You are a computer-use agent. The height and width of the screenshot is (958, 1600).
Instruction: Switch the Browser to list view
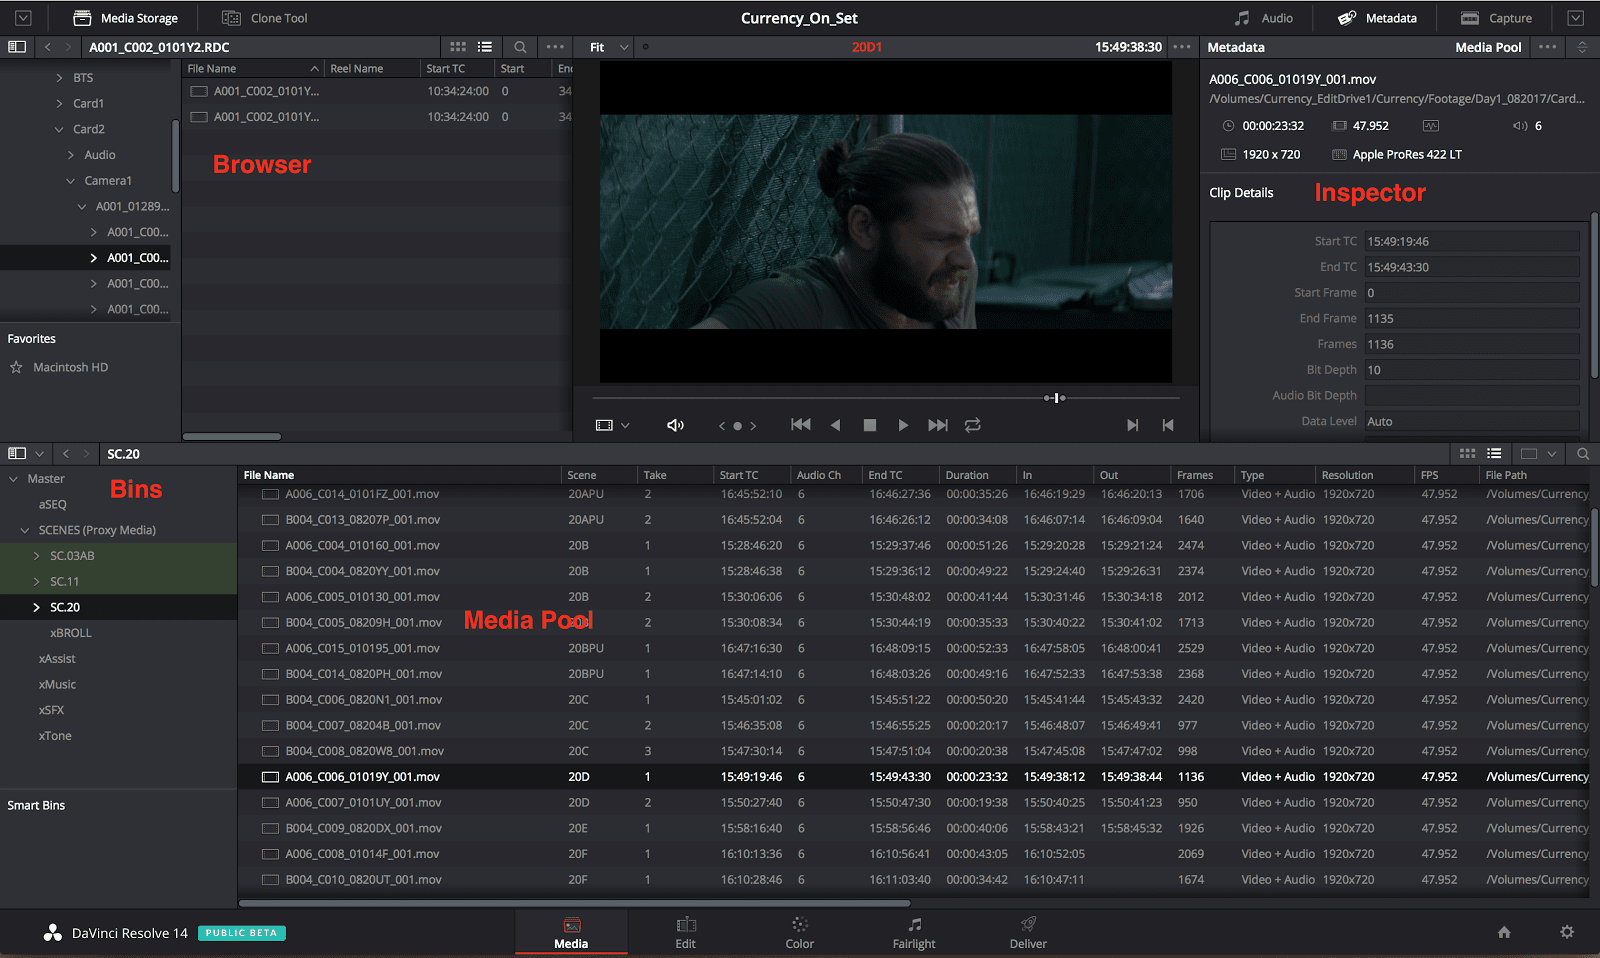click(x=485, y=47)
